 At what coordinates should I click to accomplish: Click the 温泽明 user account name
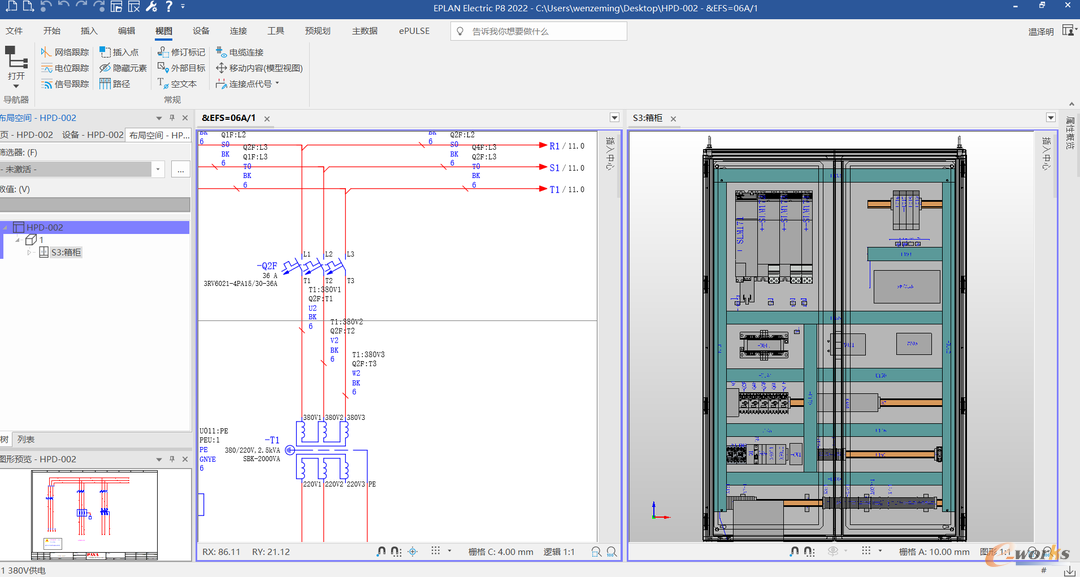(x=1041, y=32)
